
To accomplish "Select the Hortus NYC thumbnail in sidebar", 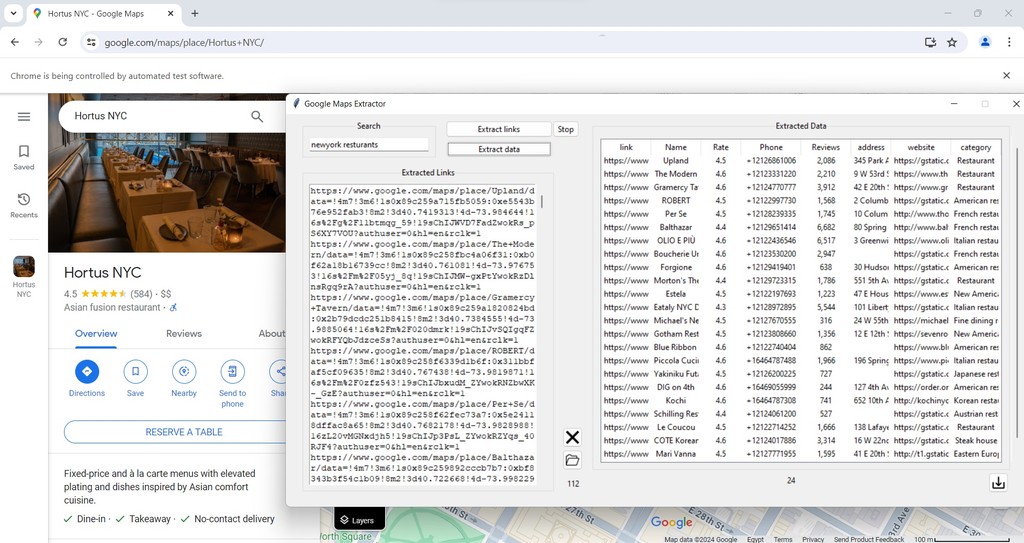I will 24,267.
